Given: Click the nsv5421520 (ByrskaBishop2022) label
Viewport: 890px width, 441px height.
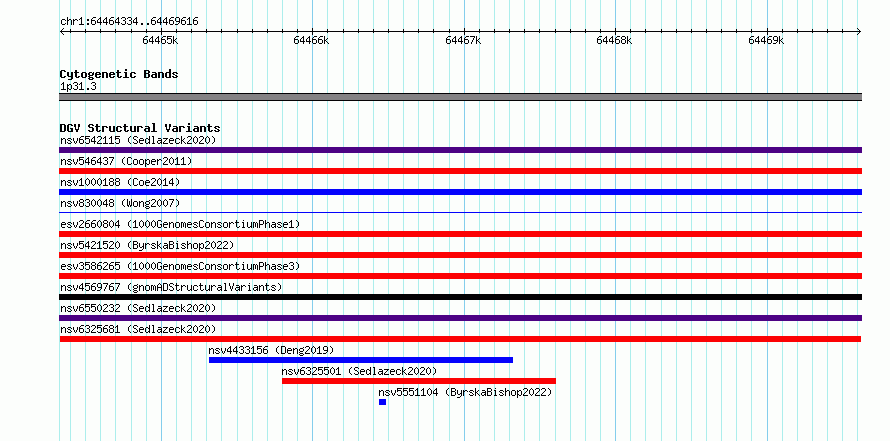Looking at the screenshot, I should (x=147, y=245).
